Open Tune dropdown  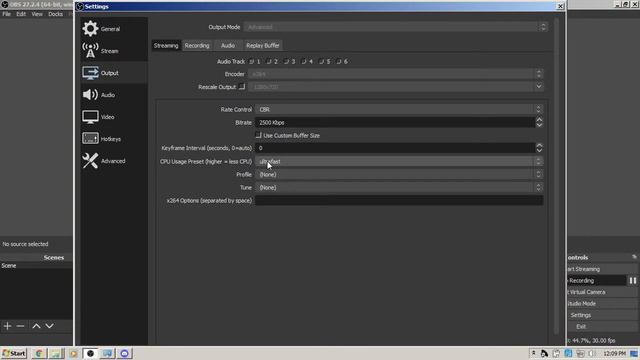tap(399, 187)
